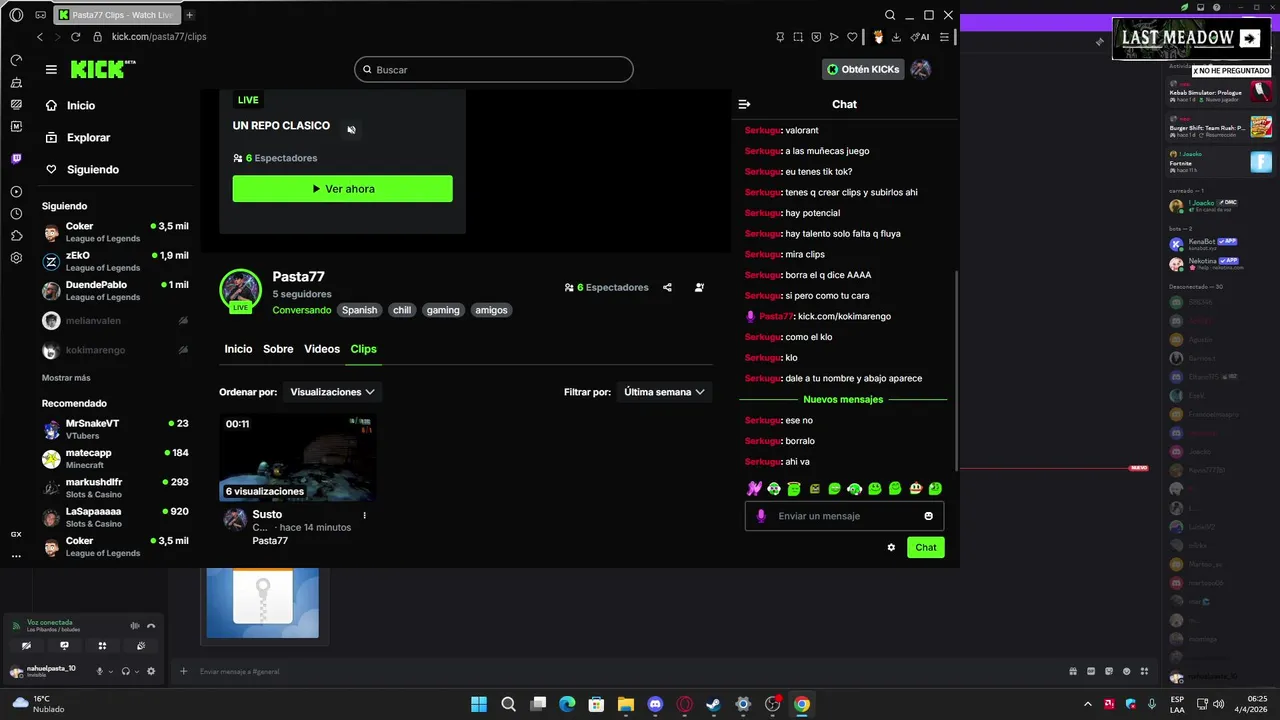Unmute the UN REPO CLASICO stream preview
The image size is (1280, 720).
click(x=351, y=130)
